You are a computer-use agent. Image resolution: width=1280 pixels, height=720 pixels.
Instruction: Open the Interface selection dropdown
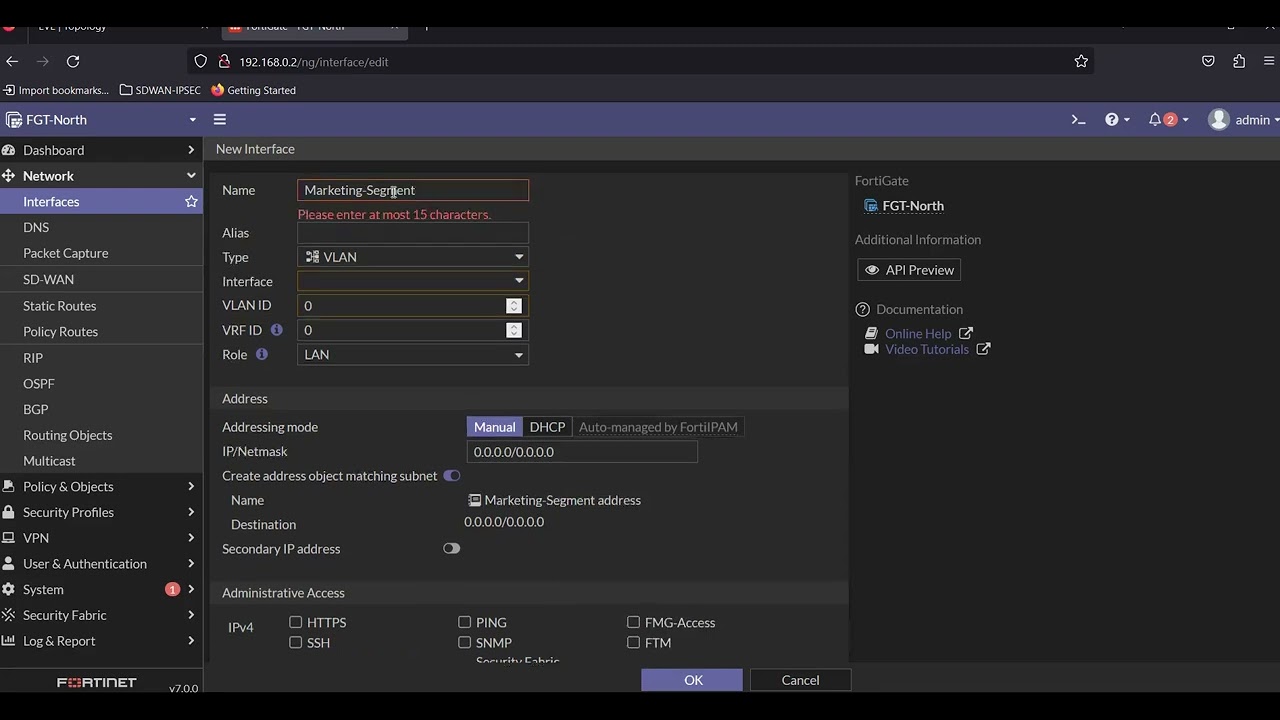(413, 281)
